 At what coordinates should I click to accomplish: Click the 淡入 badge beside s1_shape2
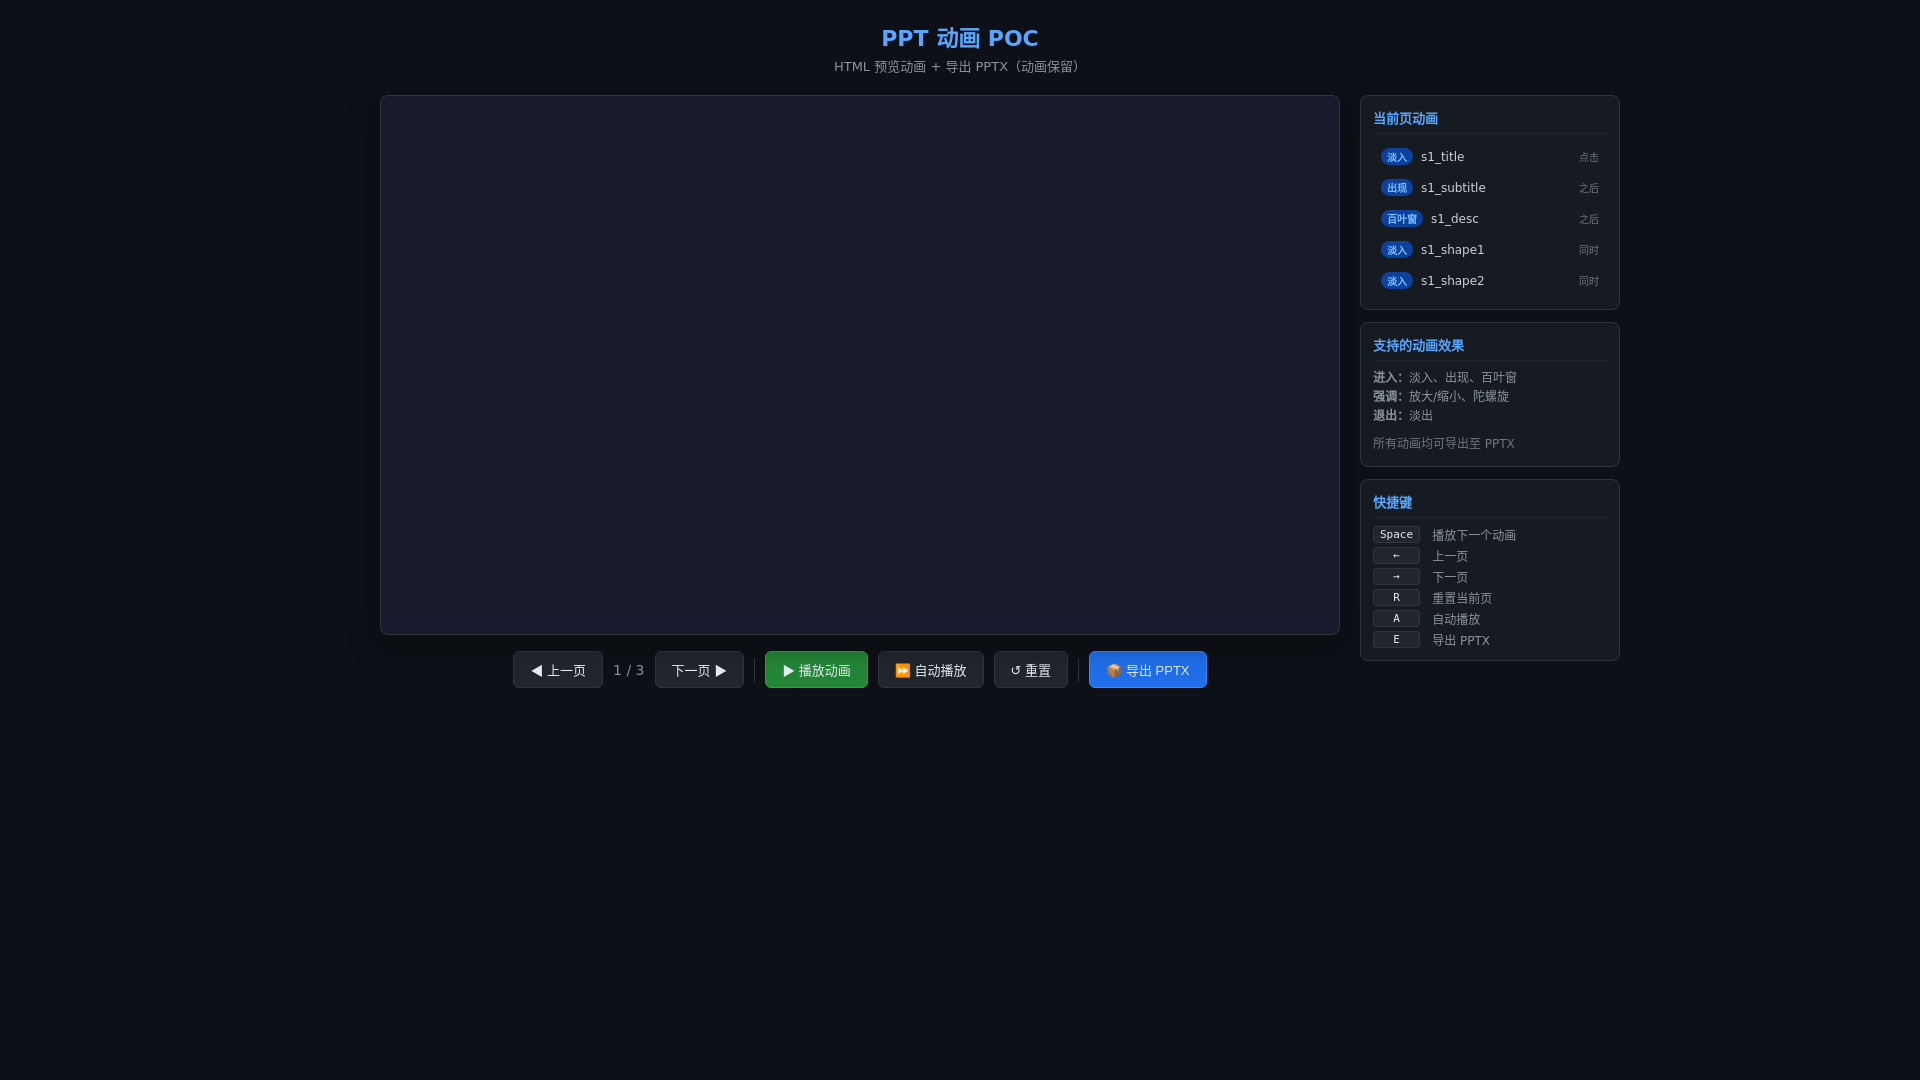click(1397, 281)
